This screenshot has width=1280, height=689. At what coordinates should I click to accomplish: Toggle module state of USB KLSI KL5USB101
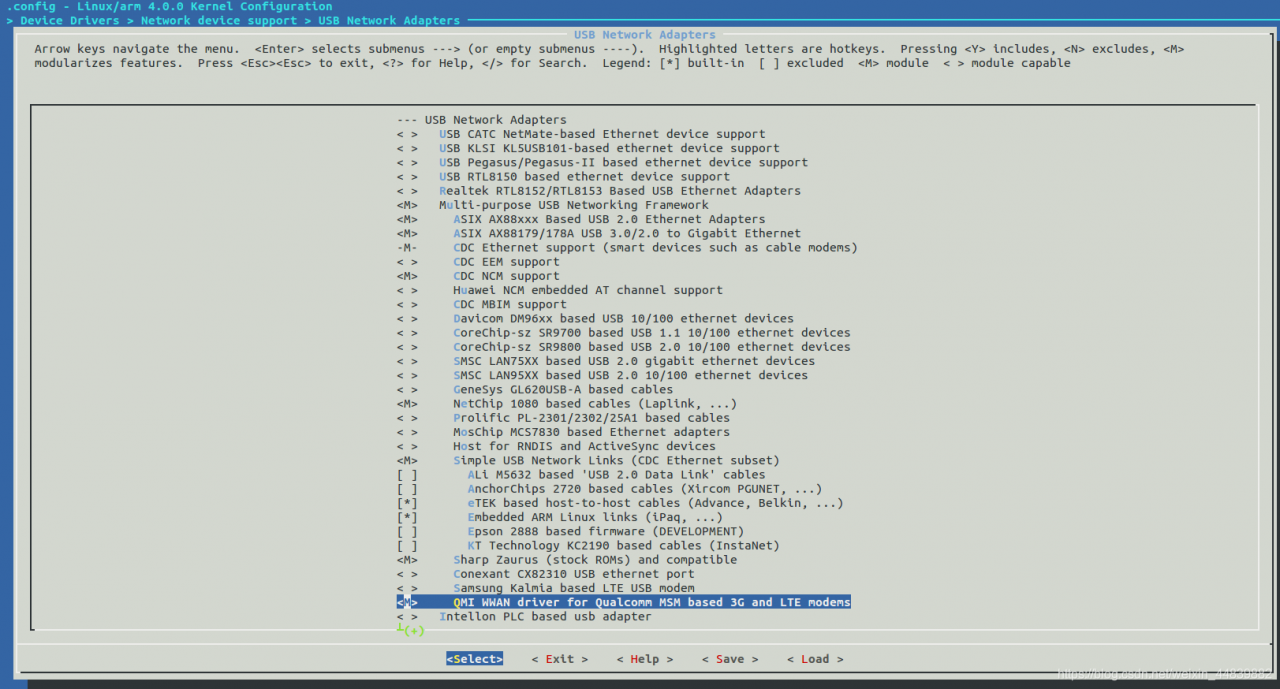pos(407,148)
